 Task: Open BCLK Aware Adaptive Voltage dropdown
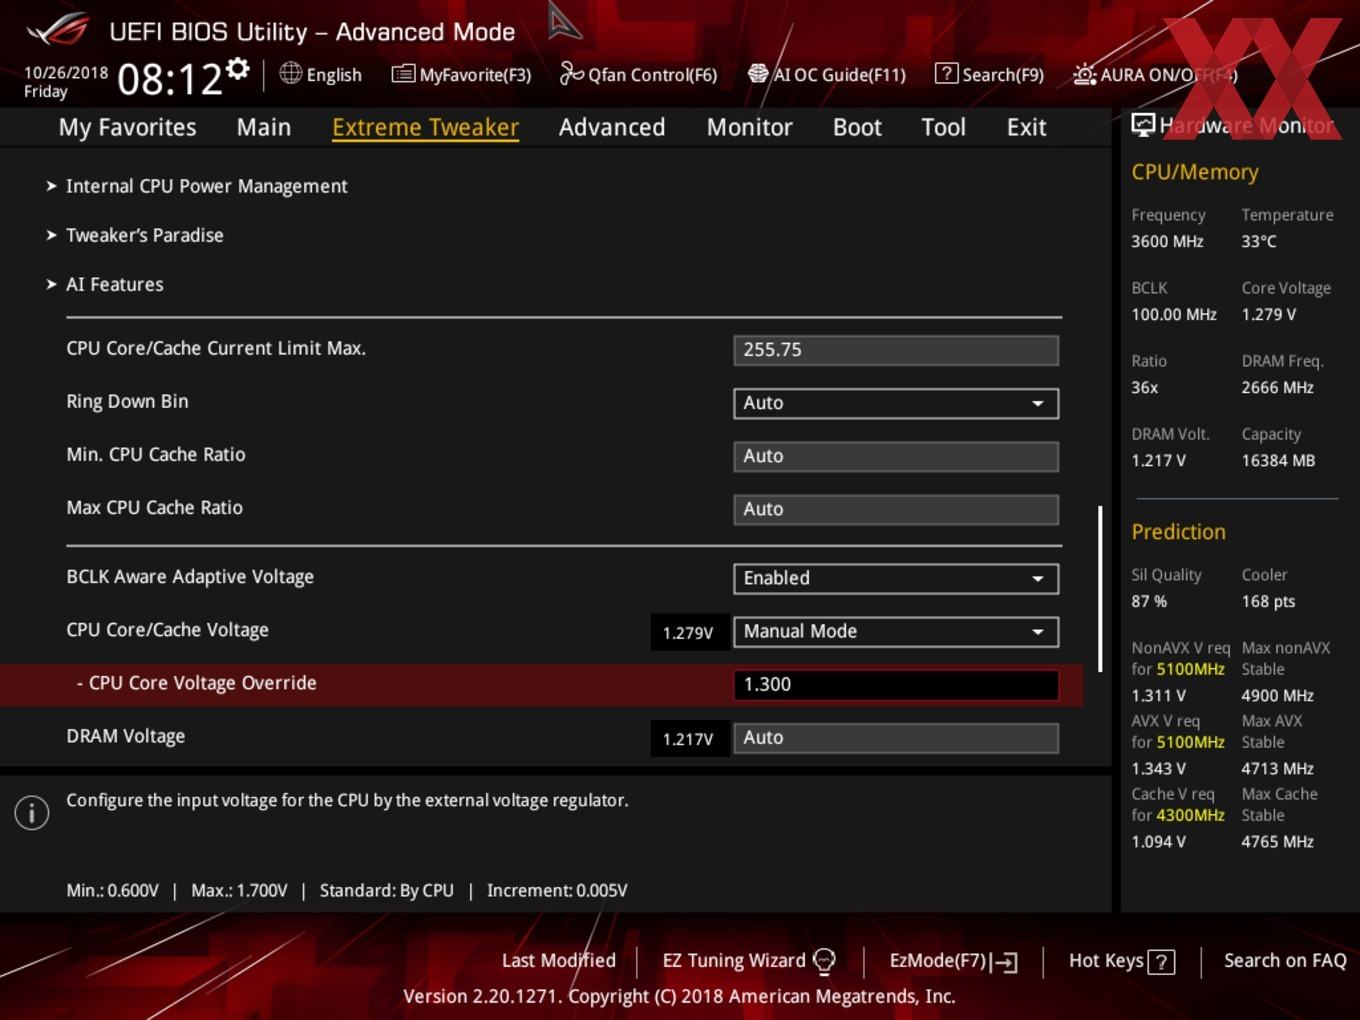click(896, 578)
